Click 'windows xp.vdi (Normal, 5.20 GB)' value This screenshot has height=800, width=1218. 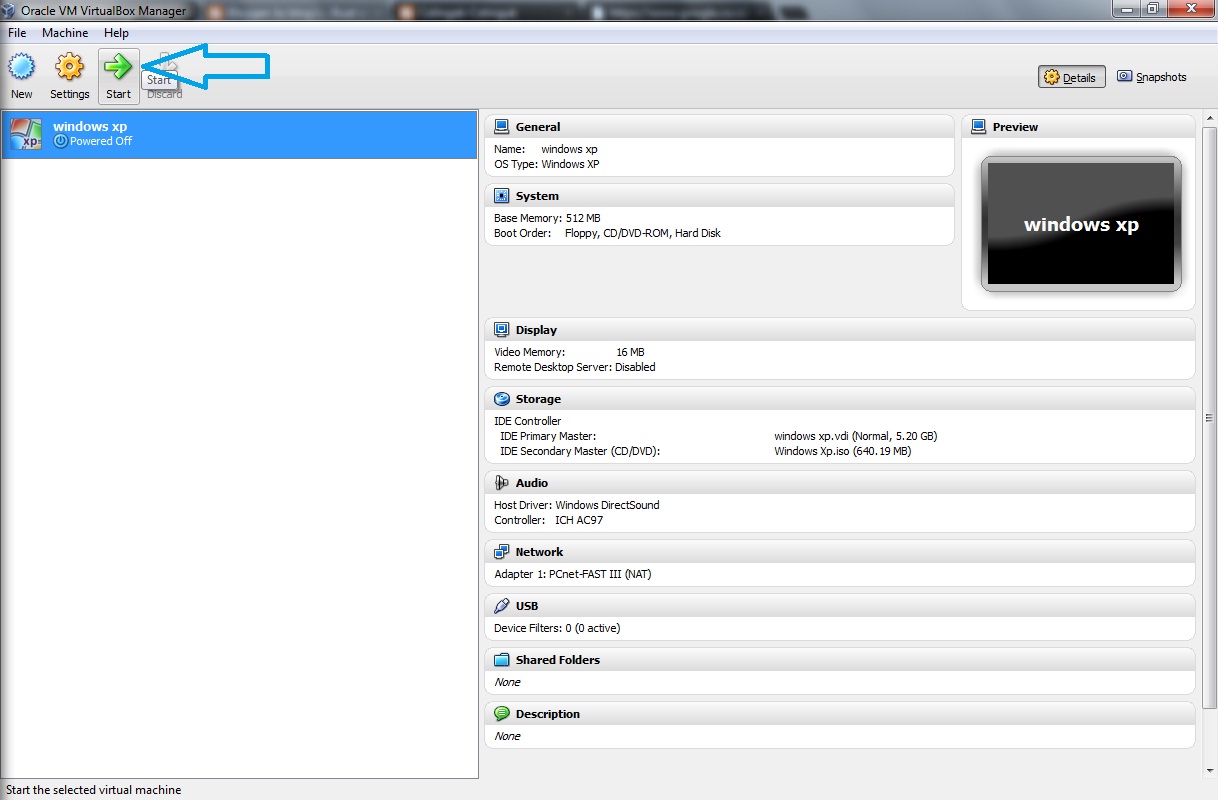pos(856,436)
